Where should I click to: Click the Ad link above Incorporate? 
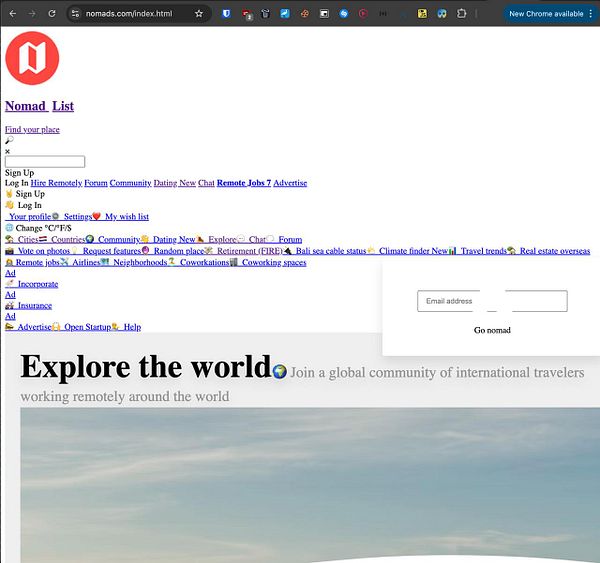pyautogui.click(x=10, y=273)
